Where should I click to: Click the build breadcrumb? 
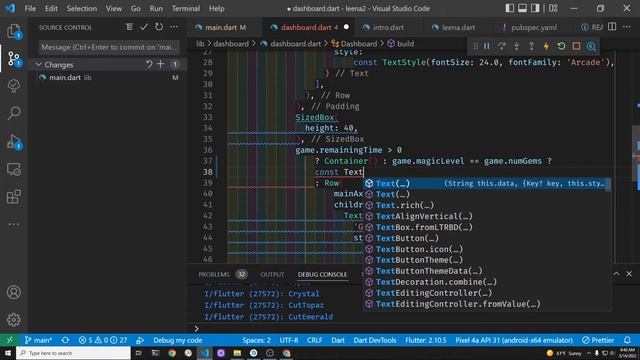click(405, 44)
